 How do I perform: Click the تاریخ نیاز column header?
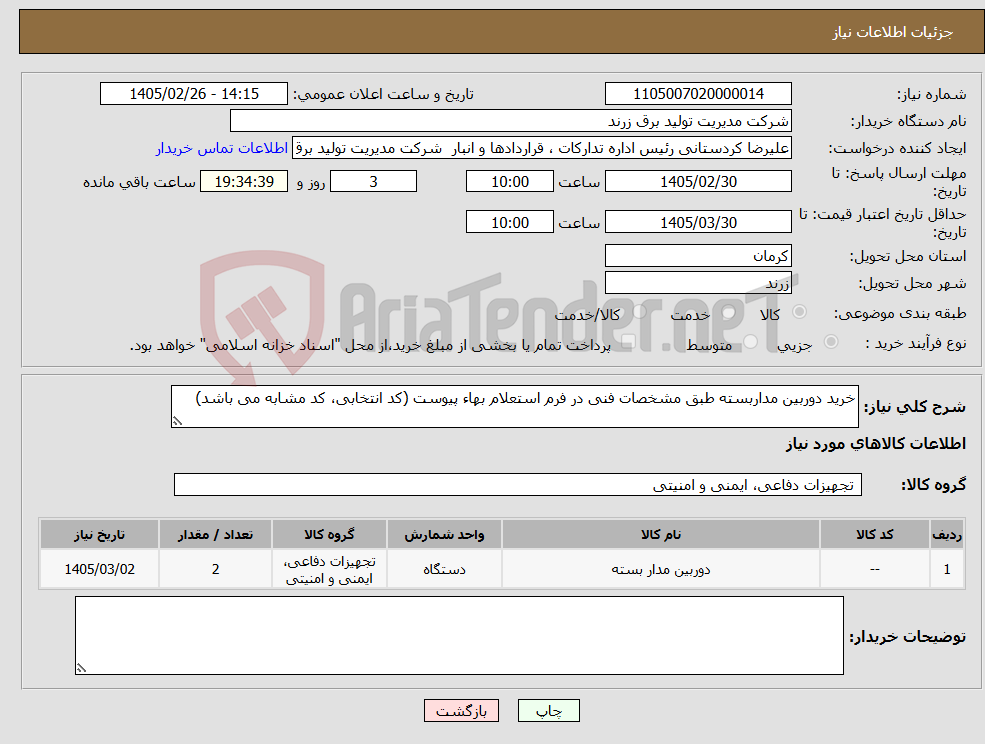[x=99, y=534]
